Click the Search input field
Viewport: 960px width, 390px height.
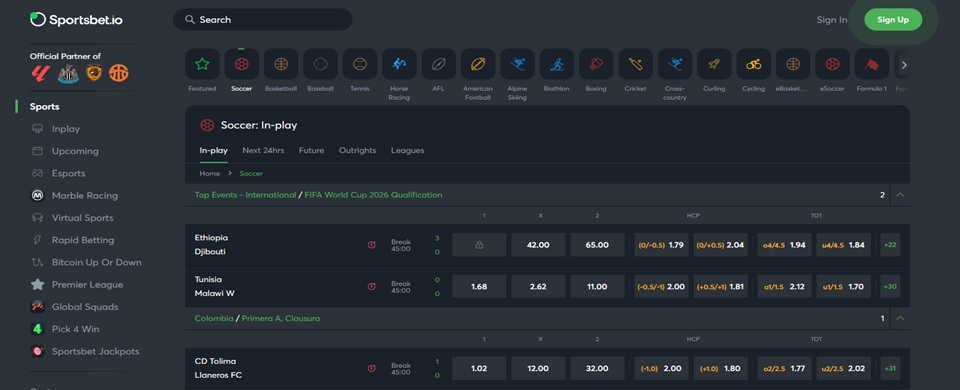click(263, 20)
